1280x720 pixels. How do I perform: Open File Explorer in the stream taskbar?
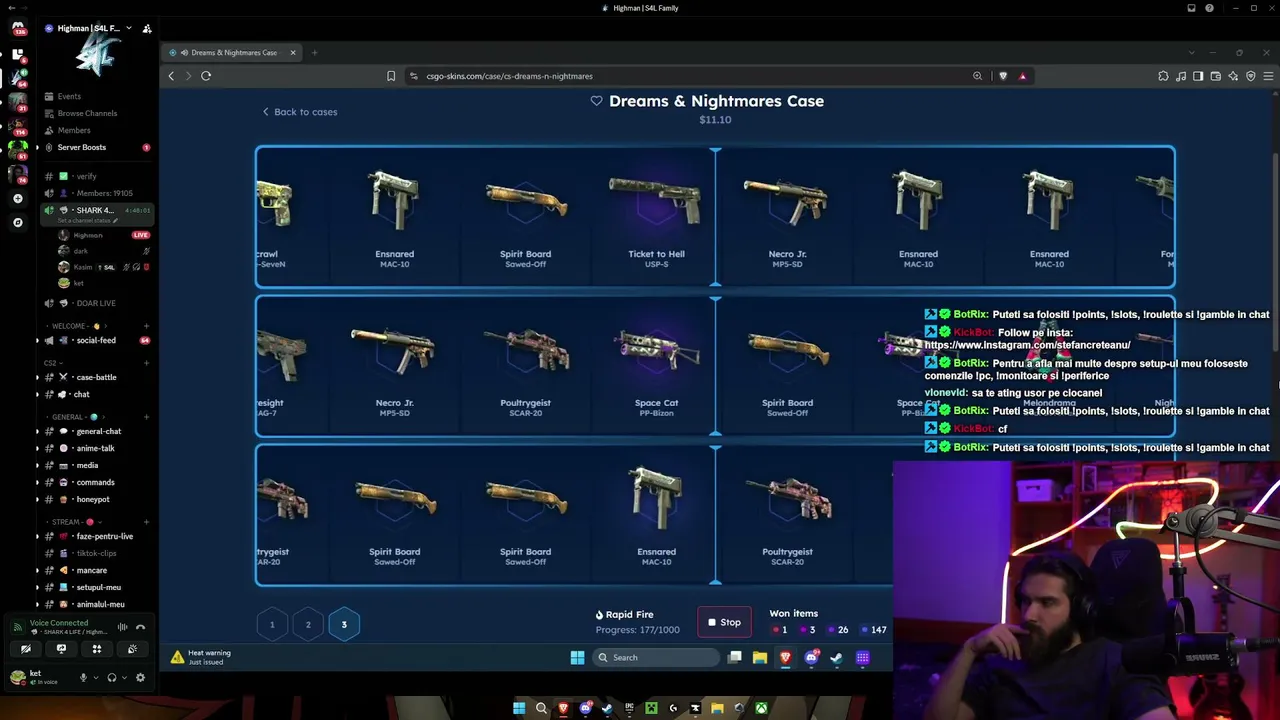(760, 657)
